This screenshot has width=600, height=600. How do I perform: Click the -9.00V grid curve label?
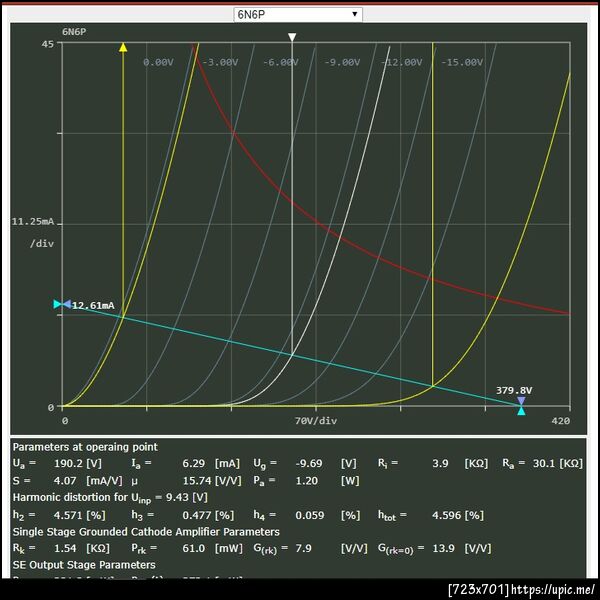(x=342, y=62)
